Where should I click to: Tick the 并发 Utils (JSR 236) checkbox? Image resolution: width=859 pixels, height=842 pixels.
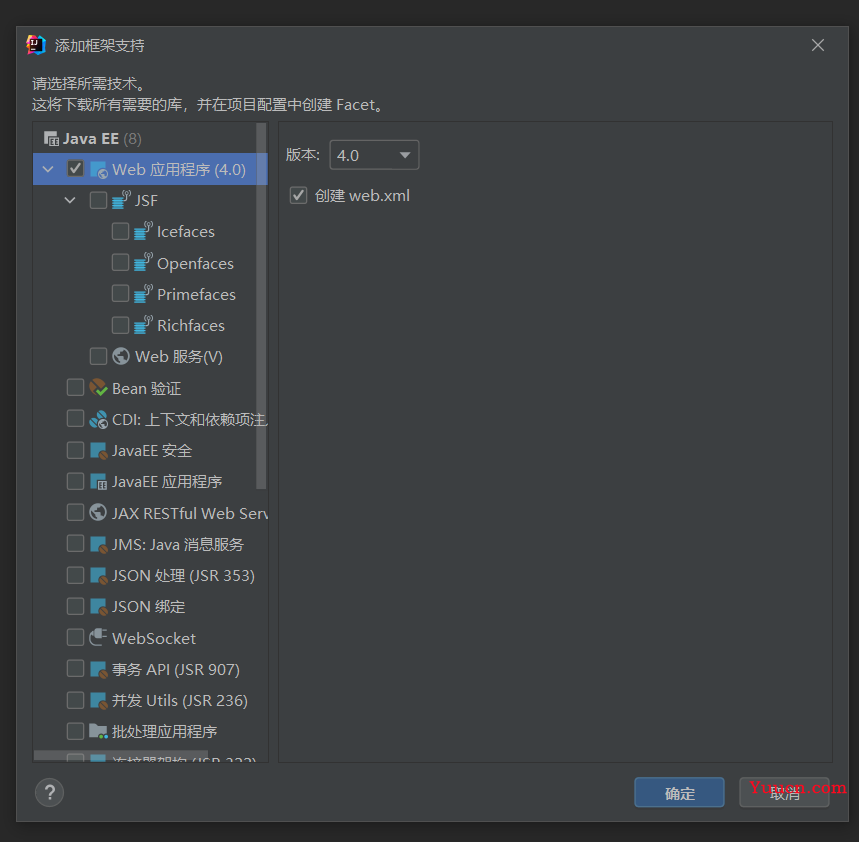point(75,700)
